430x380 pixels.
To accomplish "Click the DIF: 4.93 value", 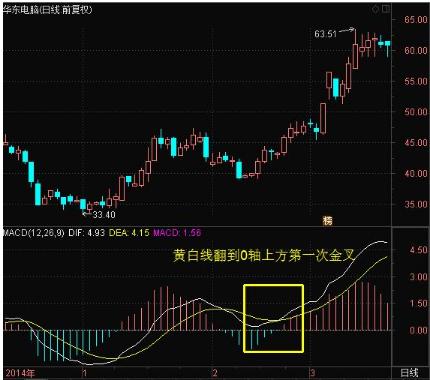I will tap(86, 232).
